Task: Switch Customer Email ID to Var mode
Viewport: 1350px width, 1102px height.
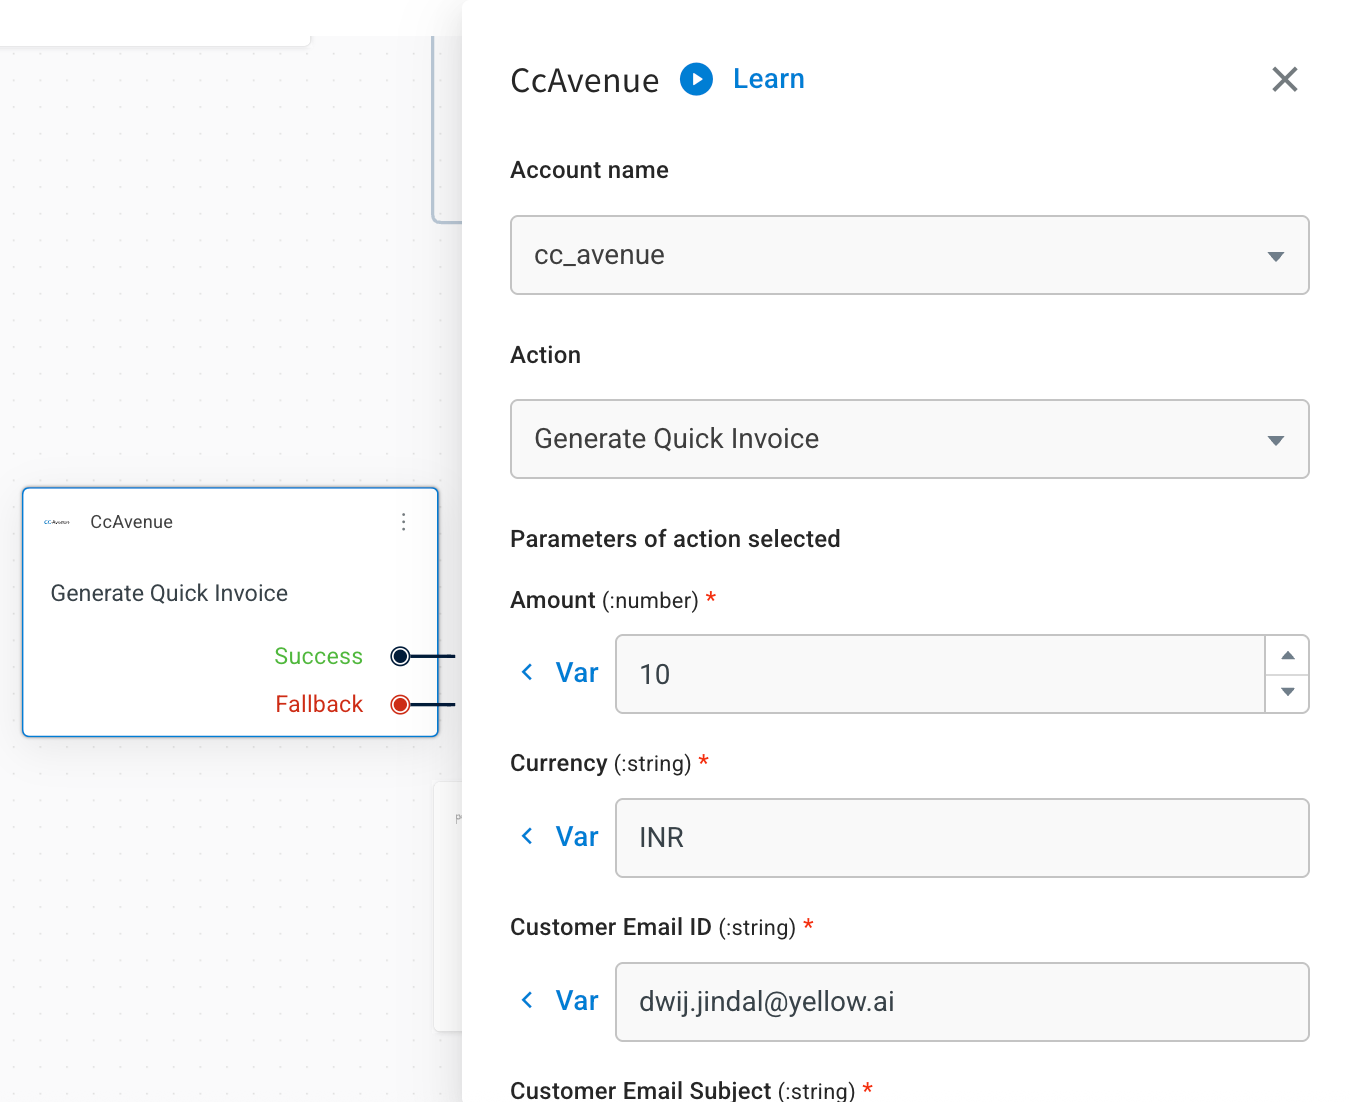Action: [x=560, y=1001]
